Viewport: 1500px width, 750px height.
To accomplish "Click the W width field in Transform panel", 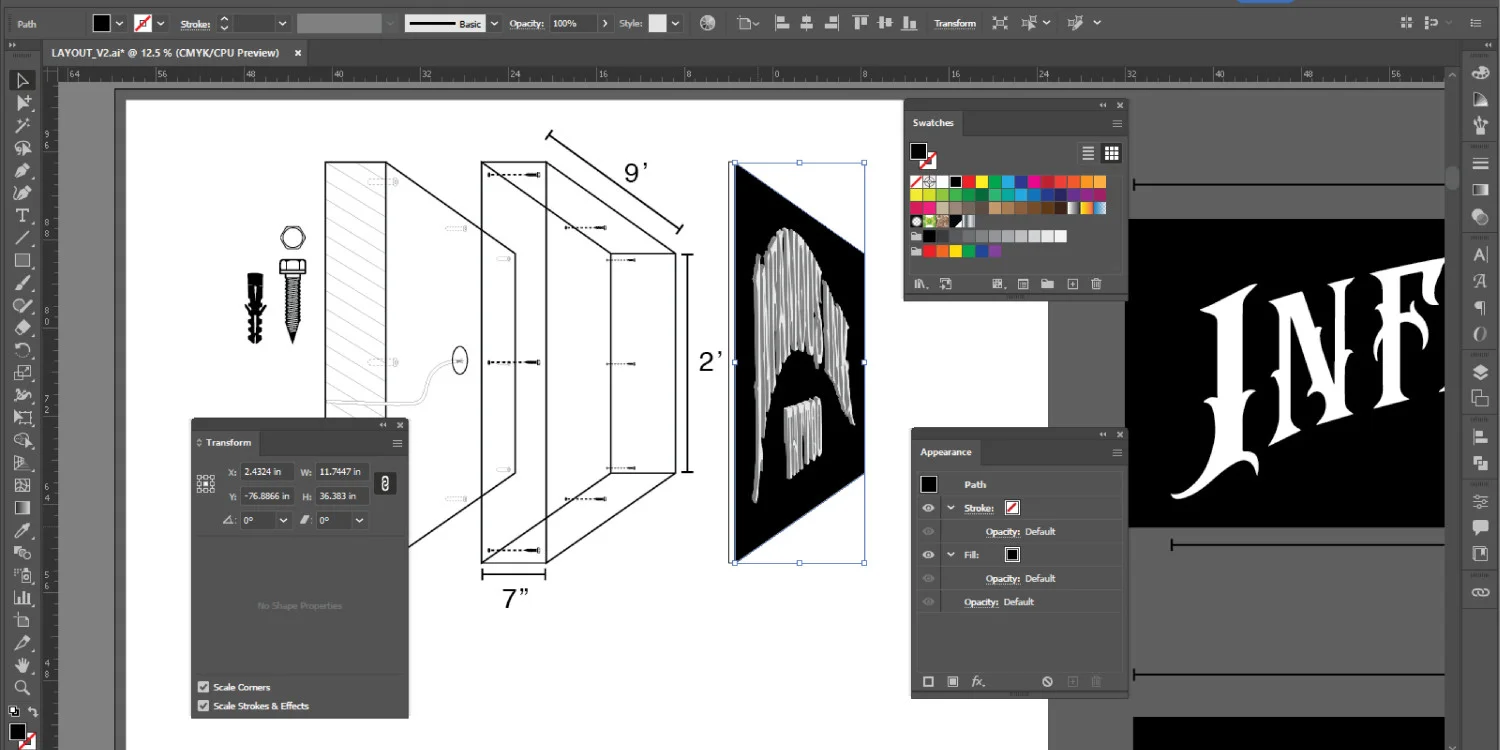I will point(341,472).
